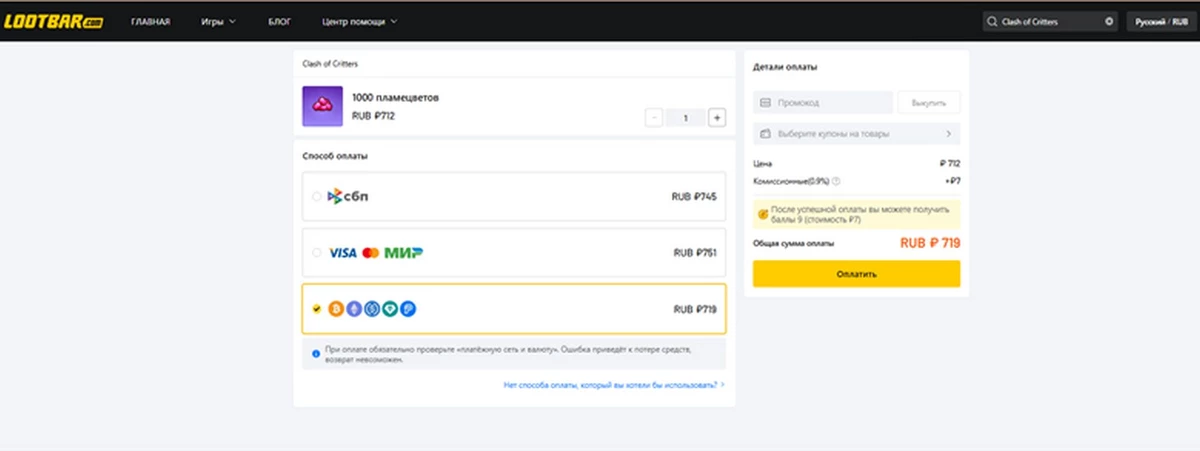Click the Mastercard logo
The image size is (1200, 451).
point(371,253)
